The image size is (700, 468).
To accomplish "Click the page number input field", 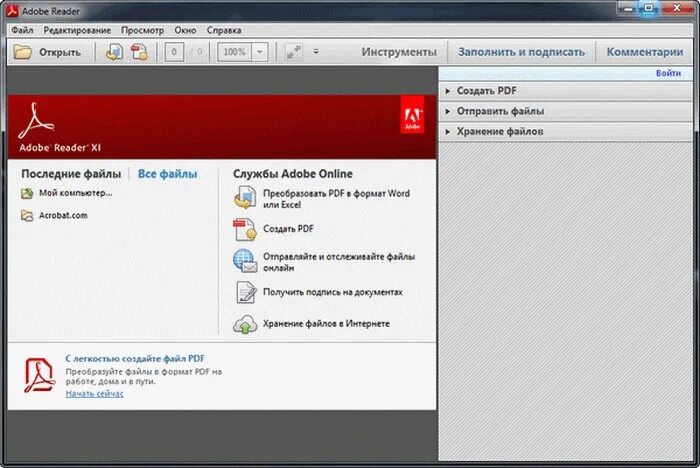I will pyautogui.click(x=174, y=52).
